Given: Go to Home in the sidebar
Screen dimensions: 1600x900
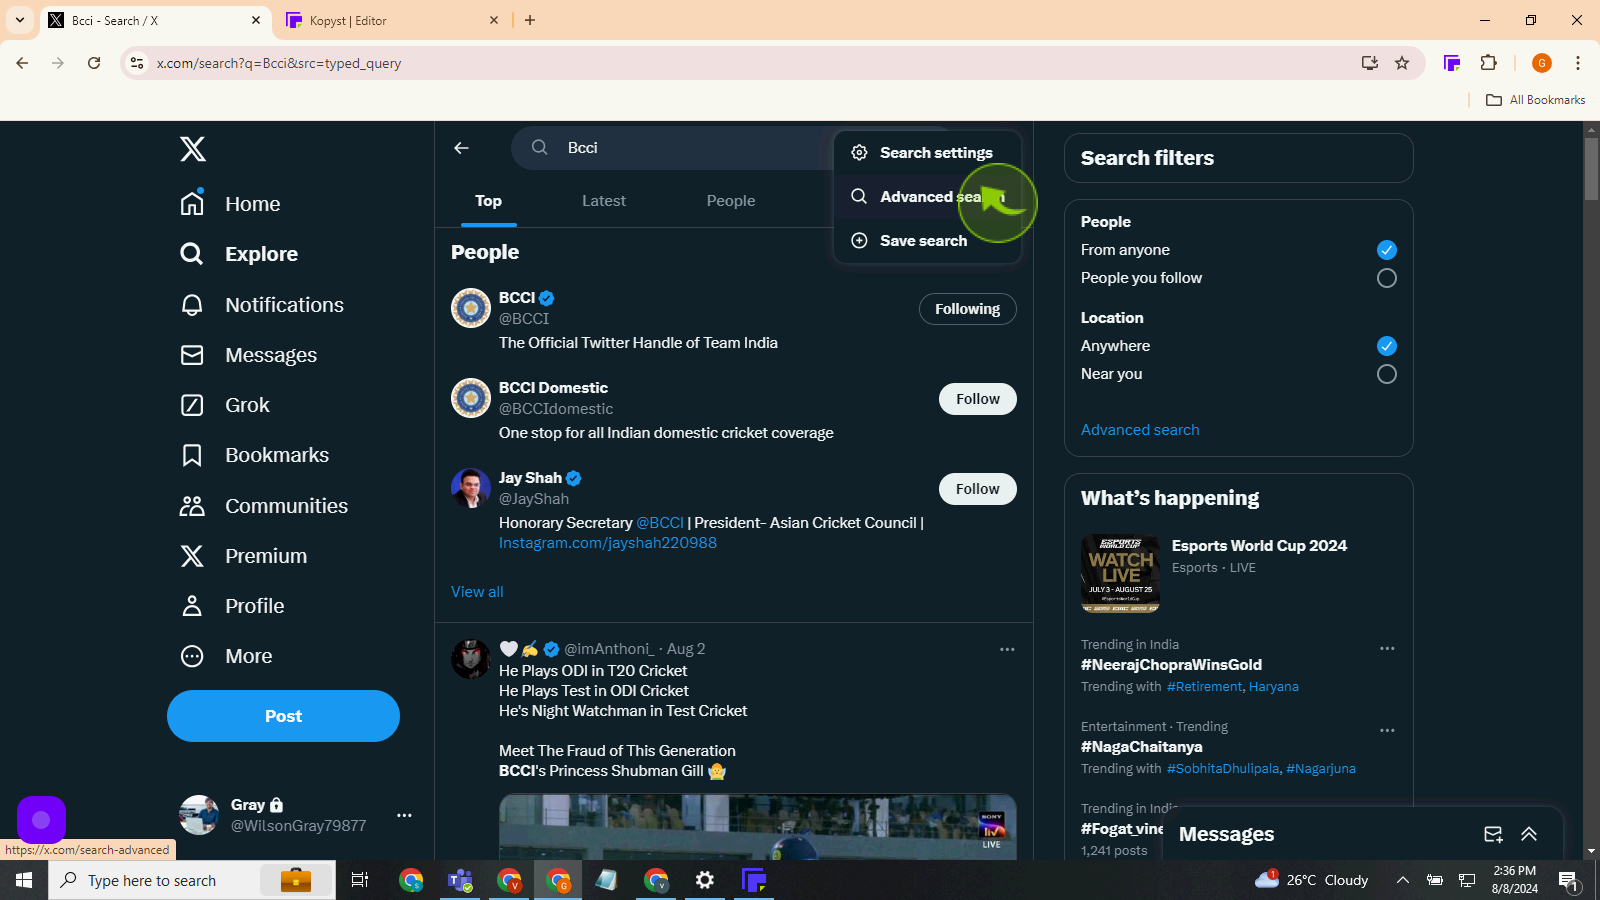Looking at the screenshot, I should tap(230, 204).
